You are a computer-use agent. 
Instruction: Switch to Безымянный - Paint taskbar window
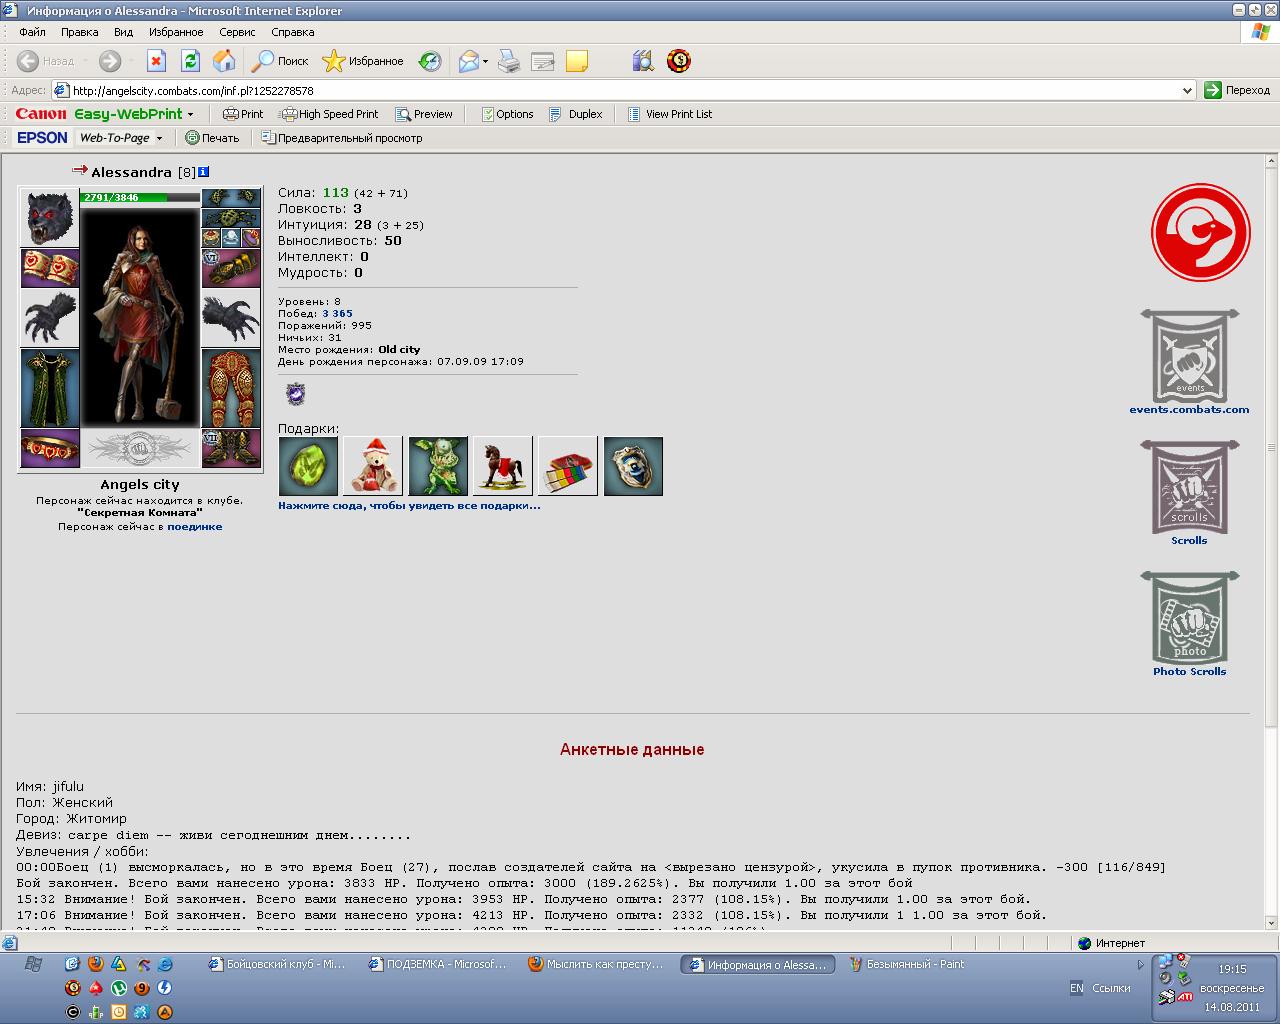(907, 964)
